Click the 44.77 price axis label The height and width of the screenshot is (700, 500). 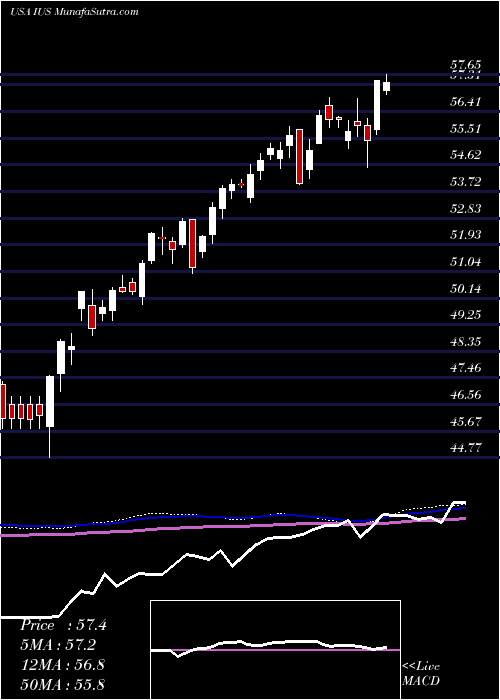[466, 448]
